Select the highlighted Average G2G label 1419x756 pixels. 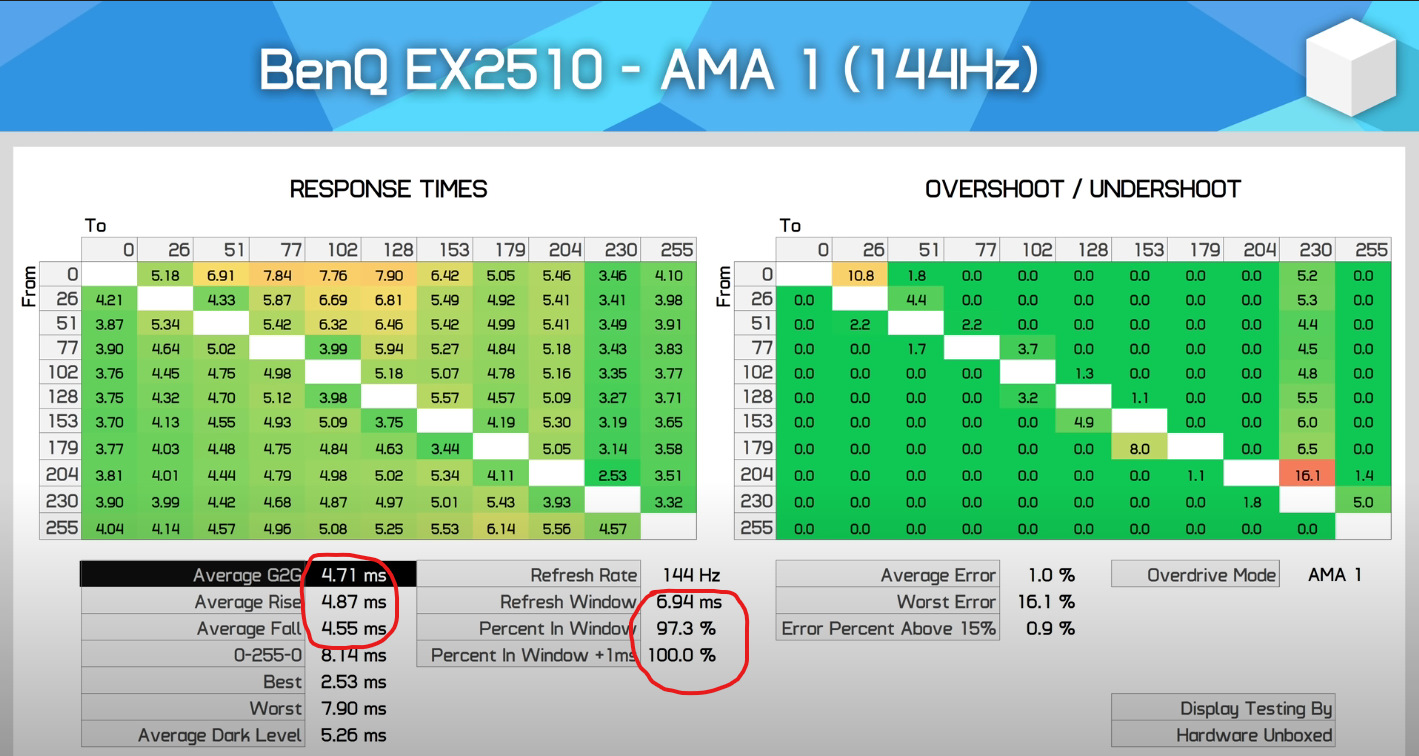246,575
